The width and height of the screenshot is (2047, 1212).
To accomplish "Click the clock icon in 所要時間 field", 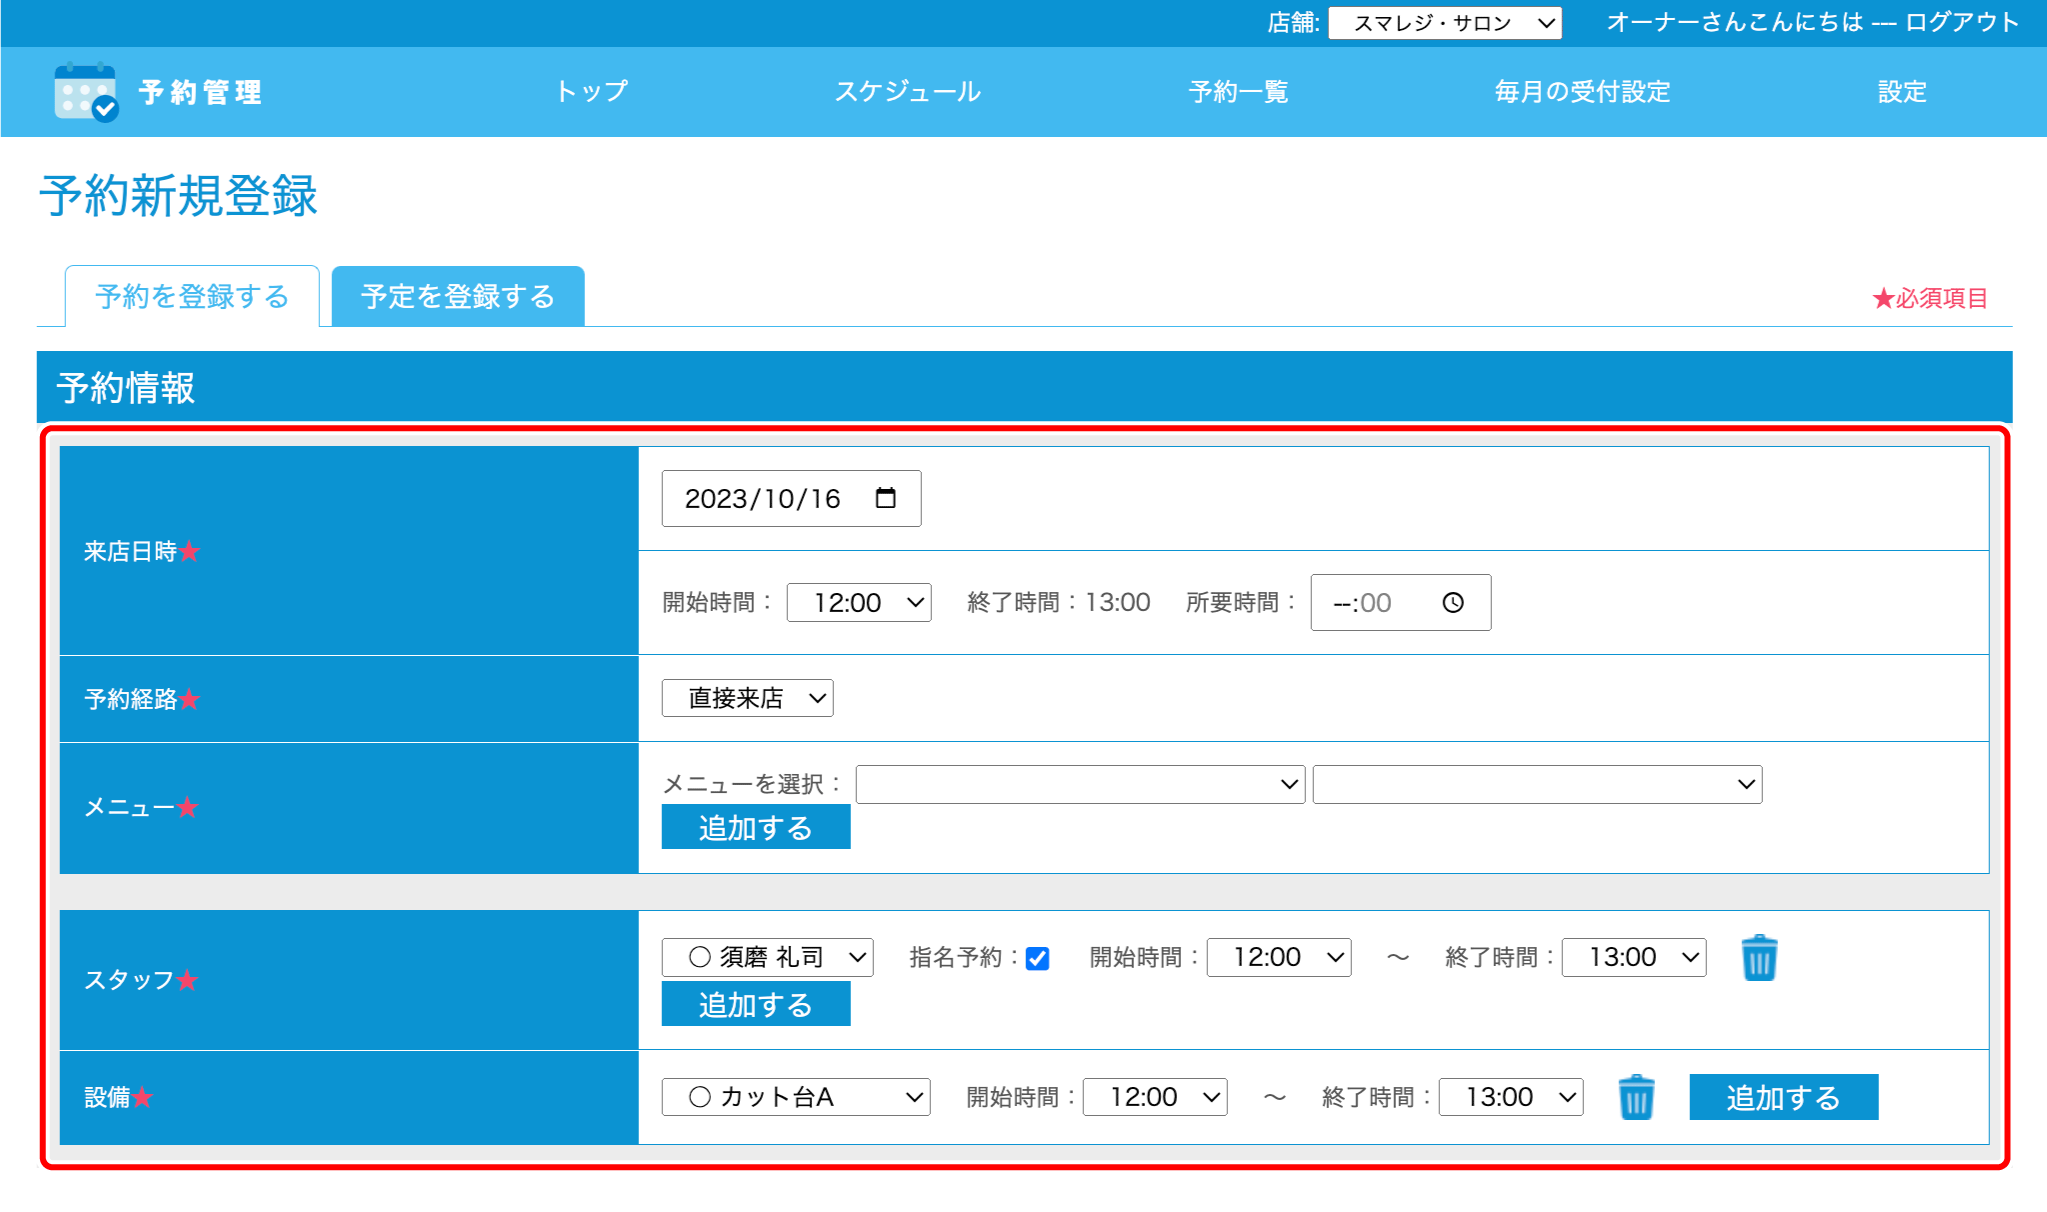I will (1453, 603).
